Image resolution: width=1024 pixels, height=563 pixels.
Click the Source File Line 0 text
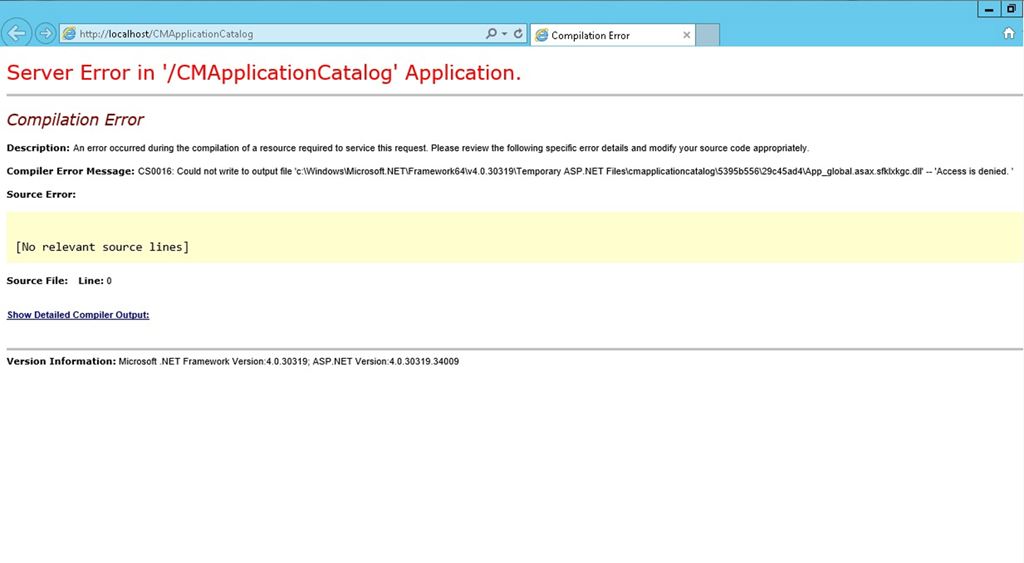coord(59,281)
